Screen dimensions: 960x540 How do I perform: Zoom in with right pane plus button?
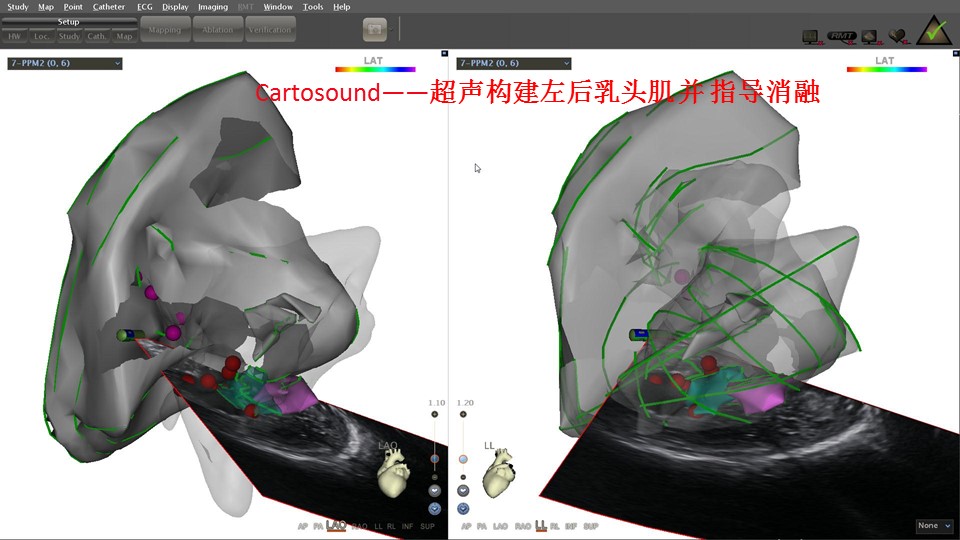coord(463,414)
